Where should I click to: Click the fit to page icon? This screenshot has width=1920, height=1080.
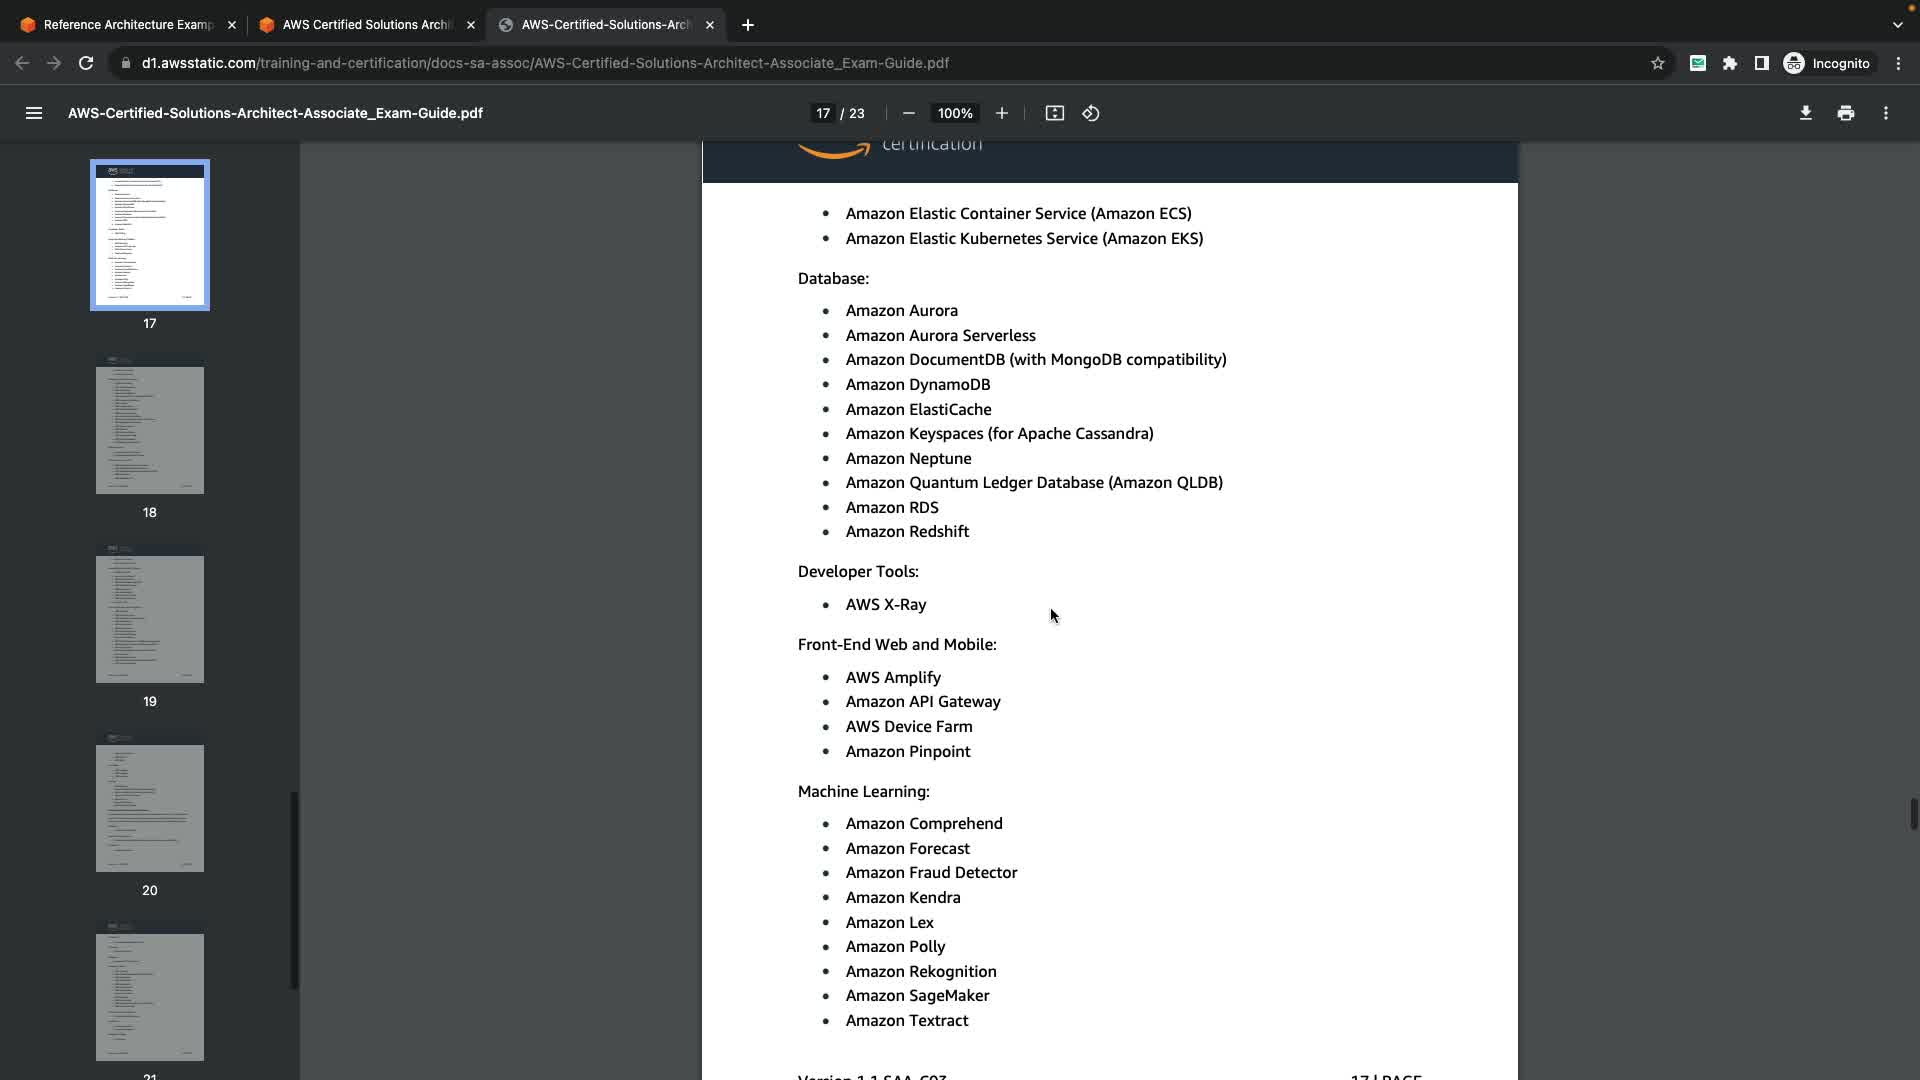tap(1054, 113)
